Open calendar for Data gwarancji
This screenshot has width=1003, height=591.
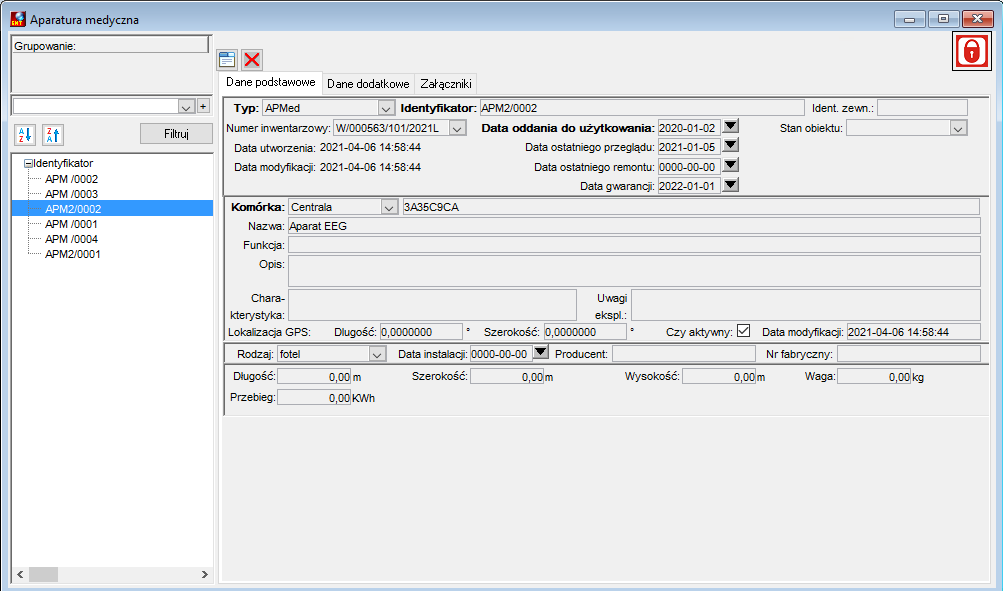[x=731, y=185]
